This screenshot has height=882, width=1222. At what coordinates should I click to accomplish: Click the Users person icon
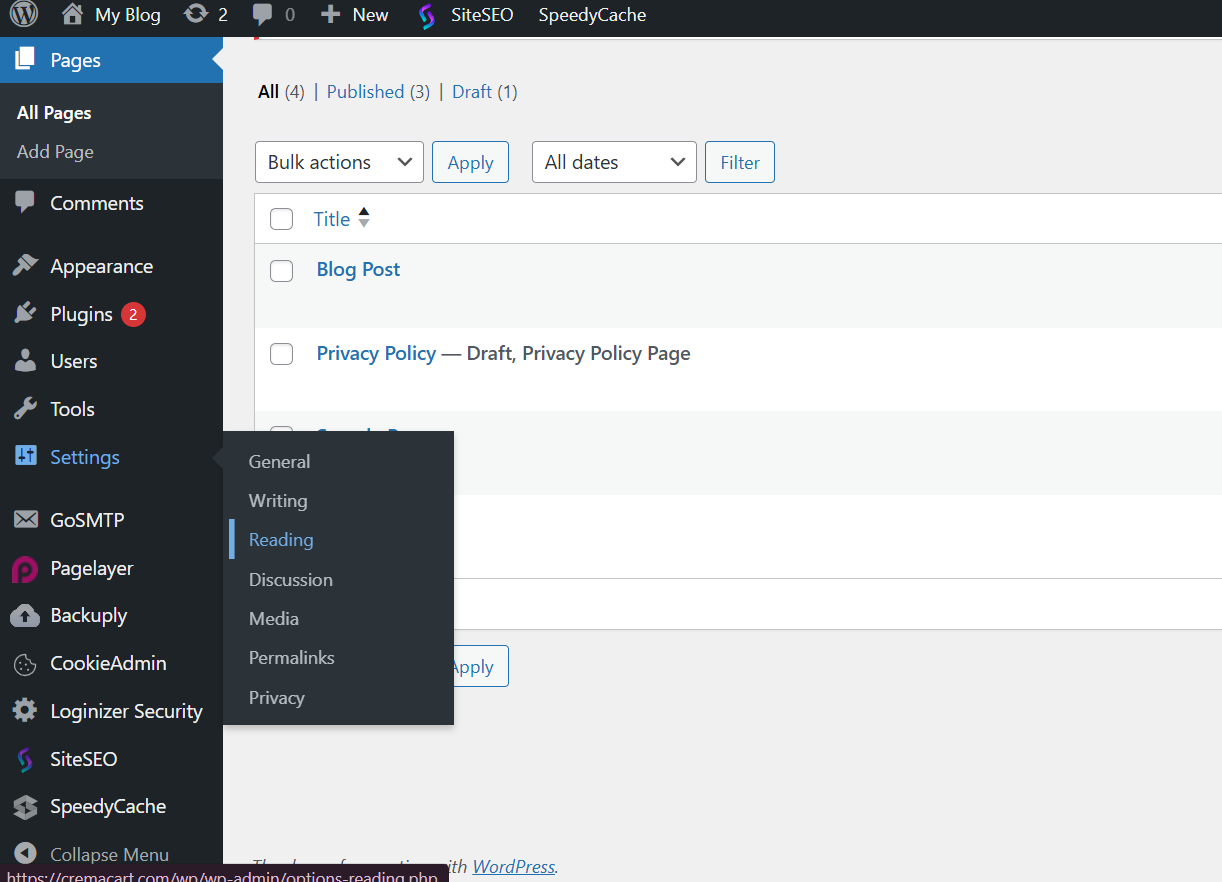(25, 361)
